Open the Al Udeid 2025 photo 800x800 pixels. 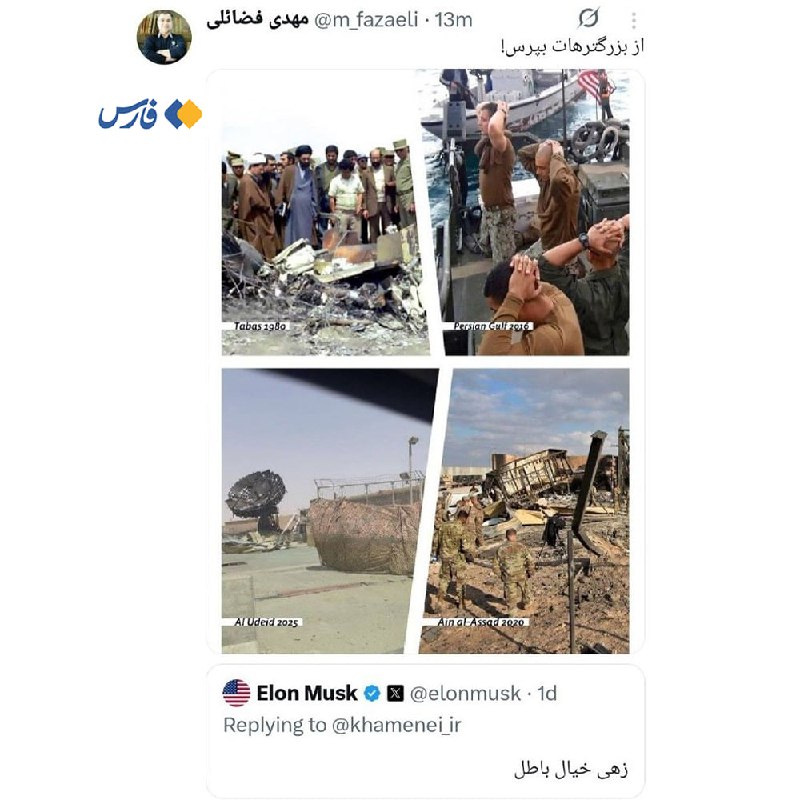[327, 511]
